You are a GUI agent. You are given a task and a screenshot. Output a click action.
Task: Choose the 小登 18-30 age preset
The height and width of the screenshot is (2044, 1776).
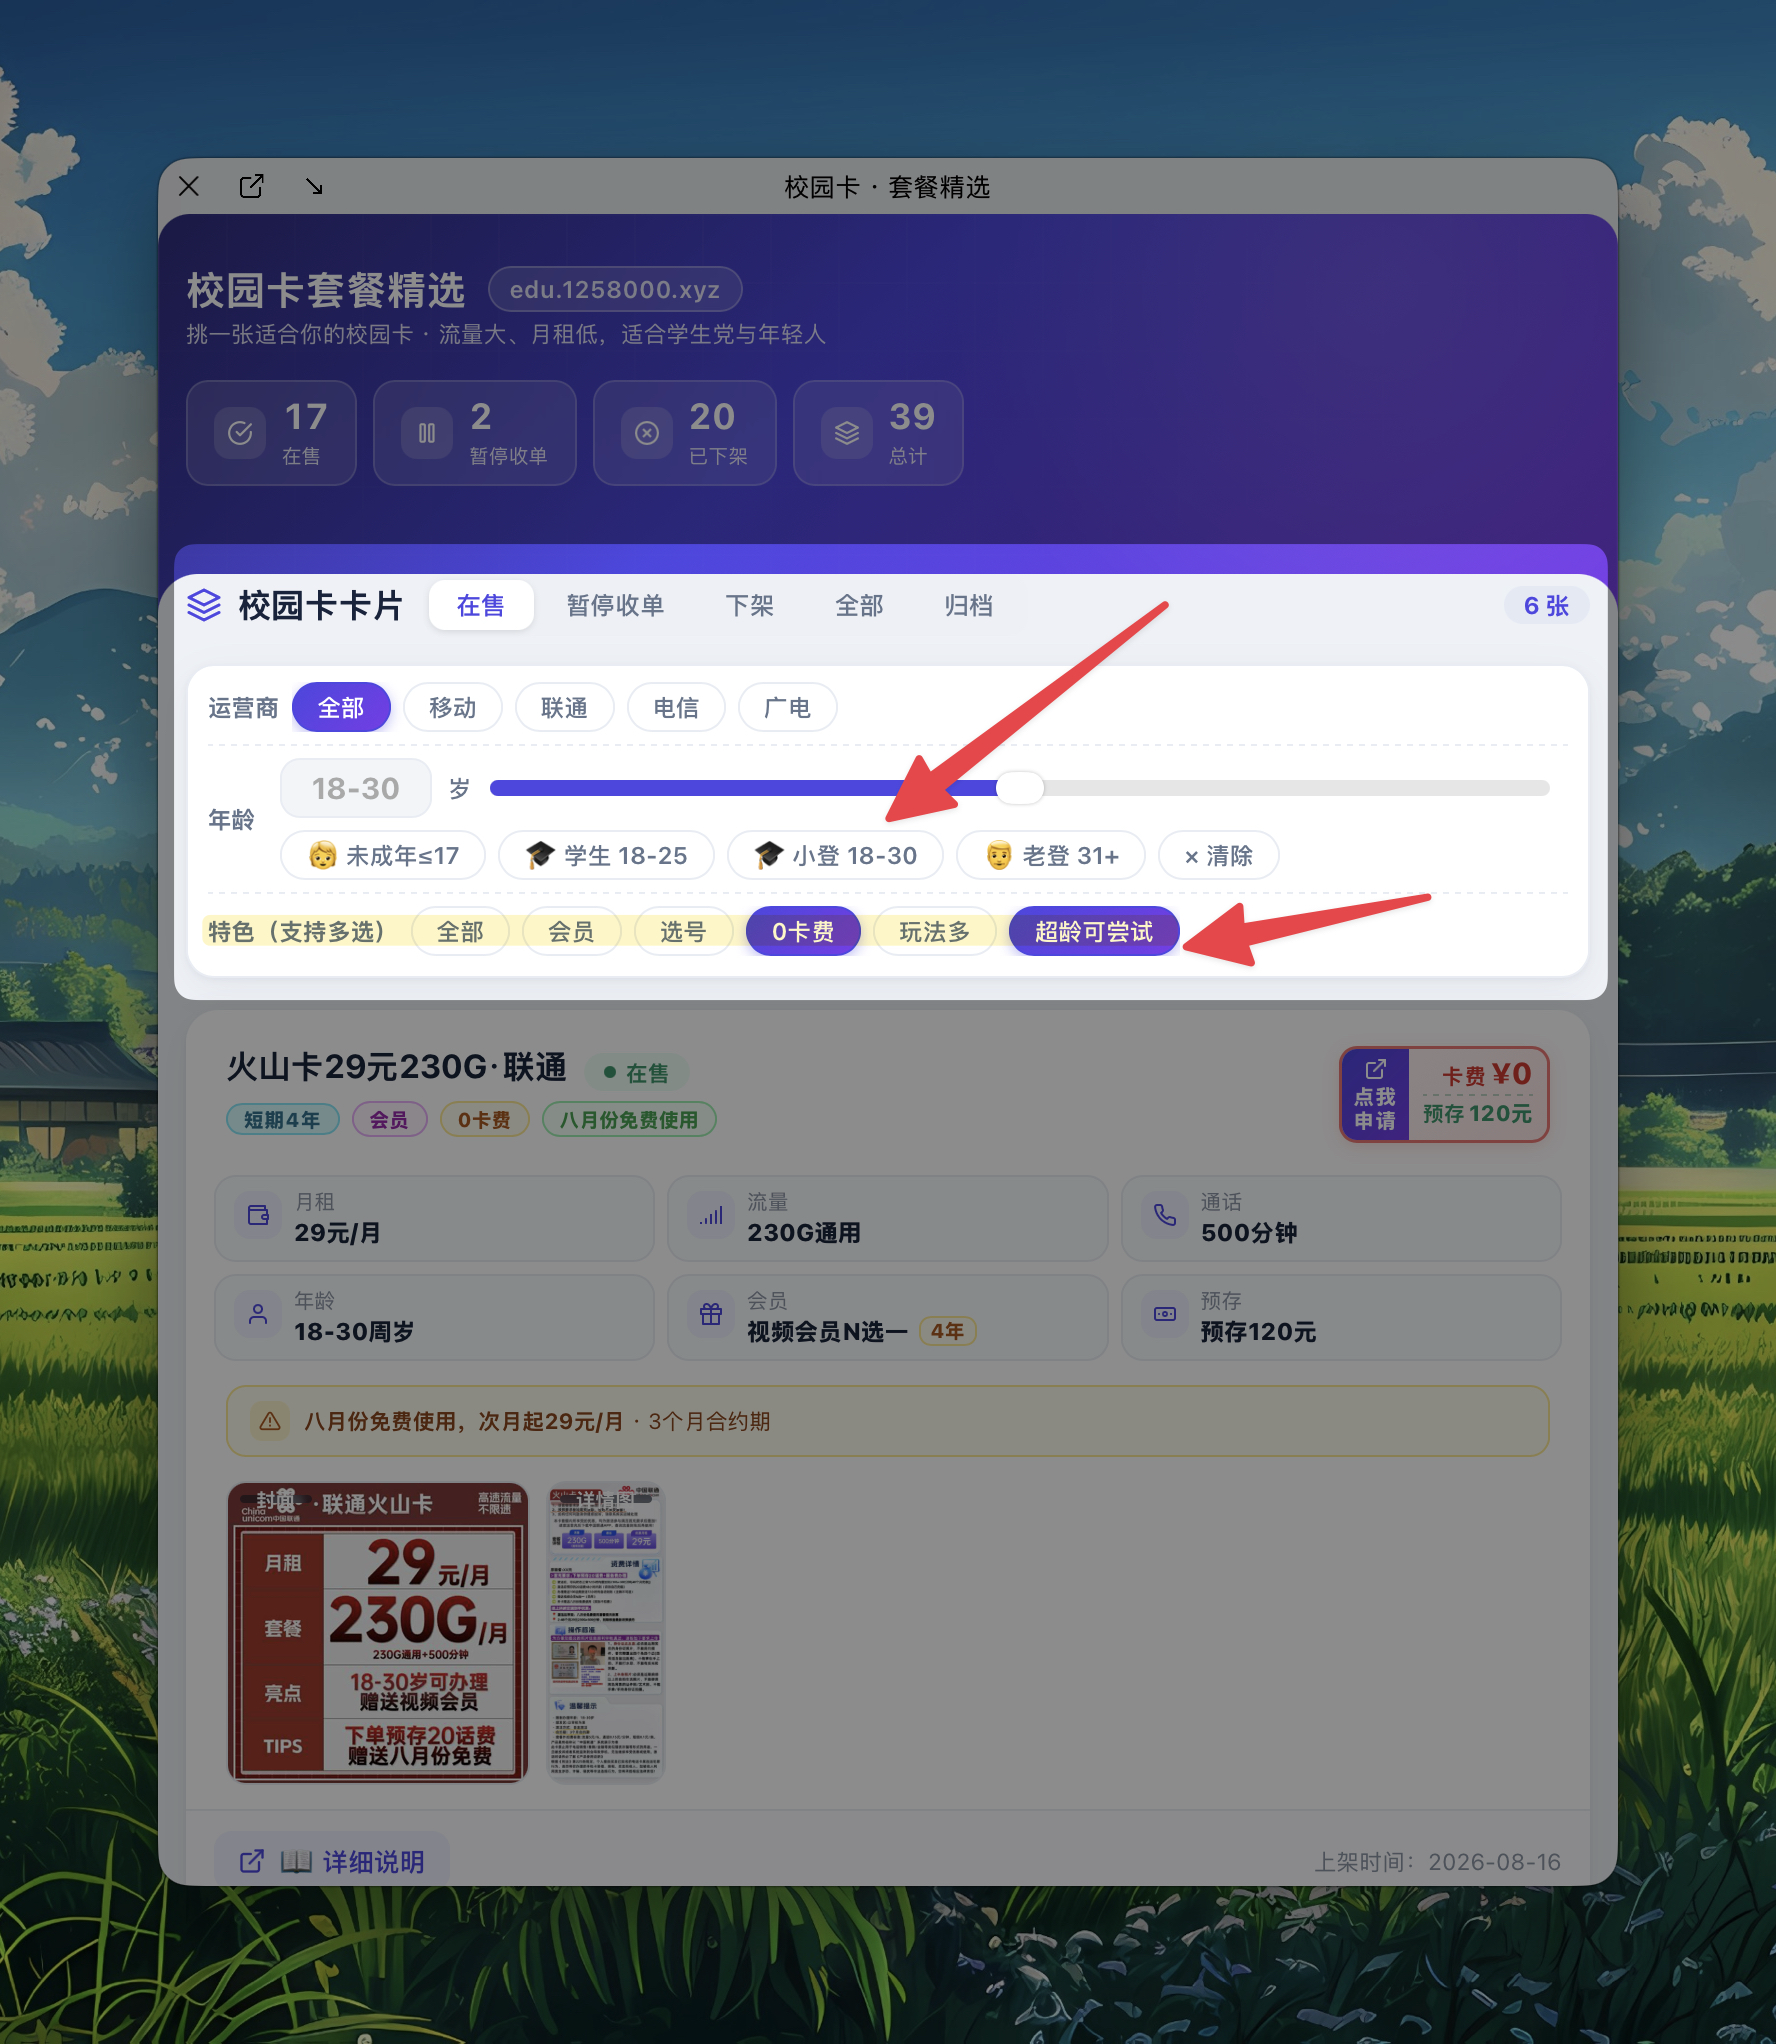(x=835, y=856)
